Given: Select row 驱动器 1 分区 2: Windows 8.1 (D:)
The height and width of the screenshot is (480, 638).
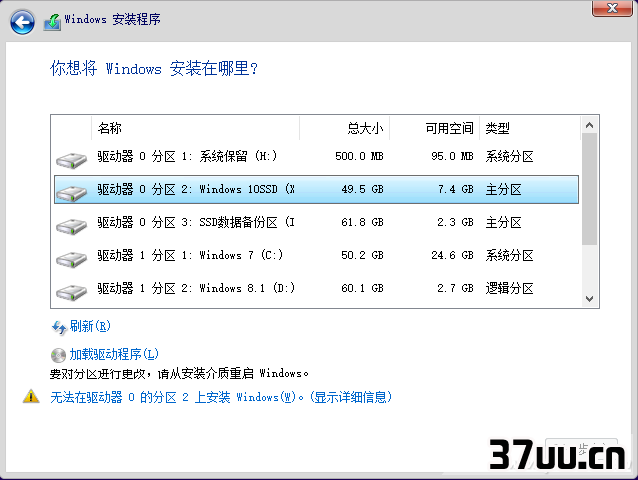Looking at the screenshot, I should [316, 288].
